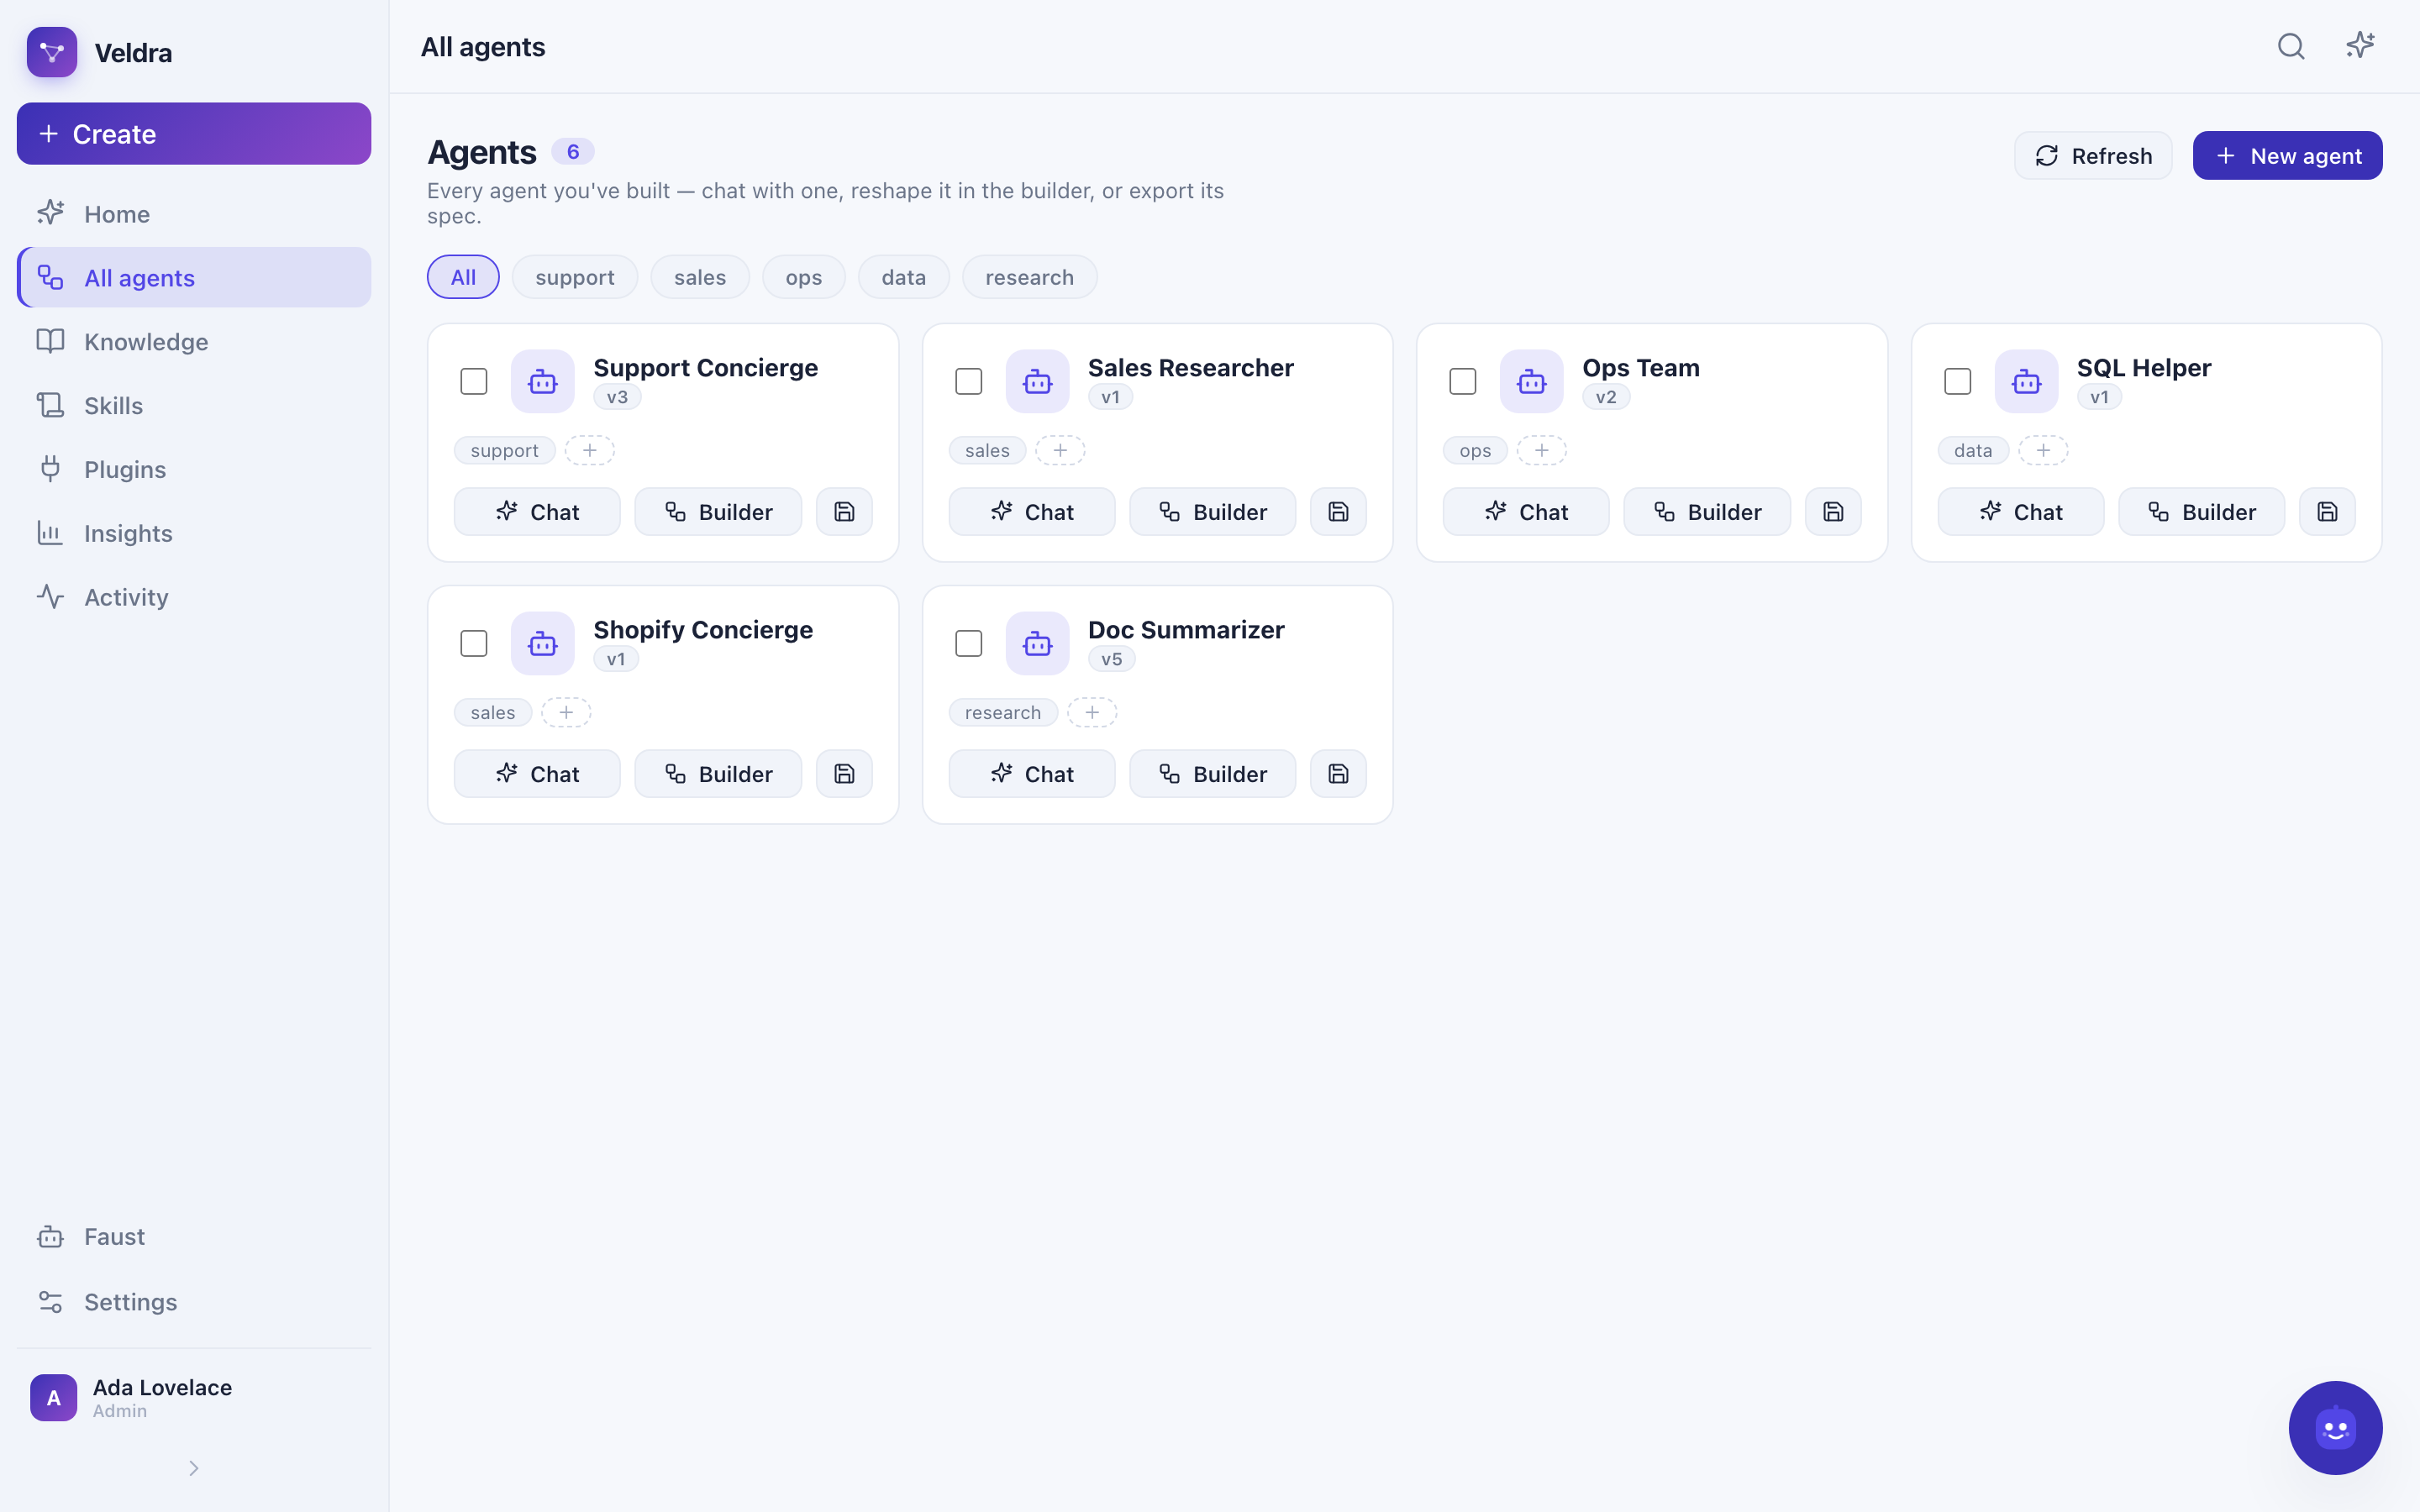2420x1512 pixels.
Task: Check the SQL Helper checkbox
Action: [x=1958, y=381]
